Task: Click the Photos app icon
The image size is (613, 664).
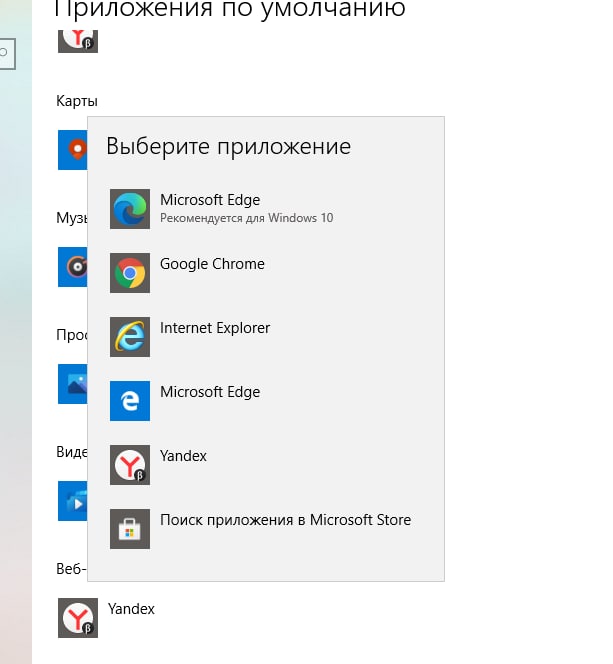Action: click(x=73, y=384)
